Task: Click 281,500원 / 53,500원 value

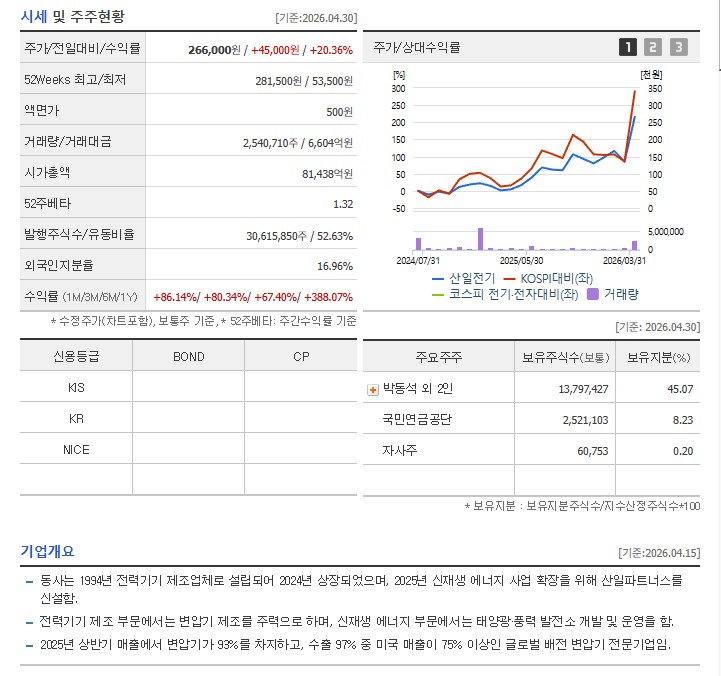Action: (304, 81)
